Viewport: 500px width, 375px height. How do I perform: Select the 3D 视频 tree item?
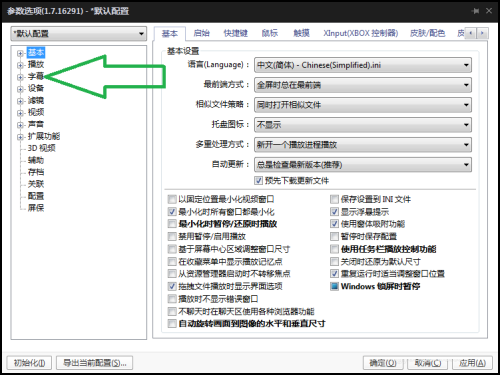pos(41,148)
